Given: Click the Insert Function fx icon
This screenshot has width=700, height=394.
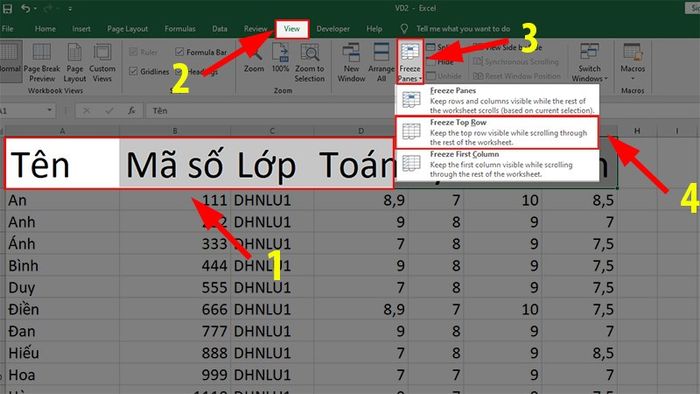Looking at the screenshot, I should click(131, 111).
